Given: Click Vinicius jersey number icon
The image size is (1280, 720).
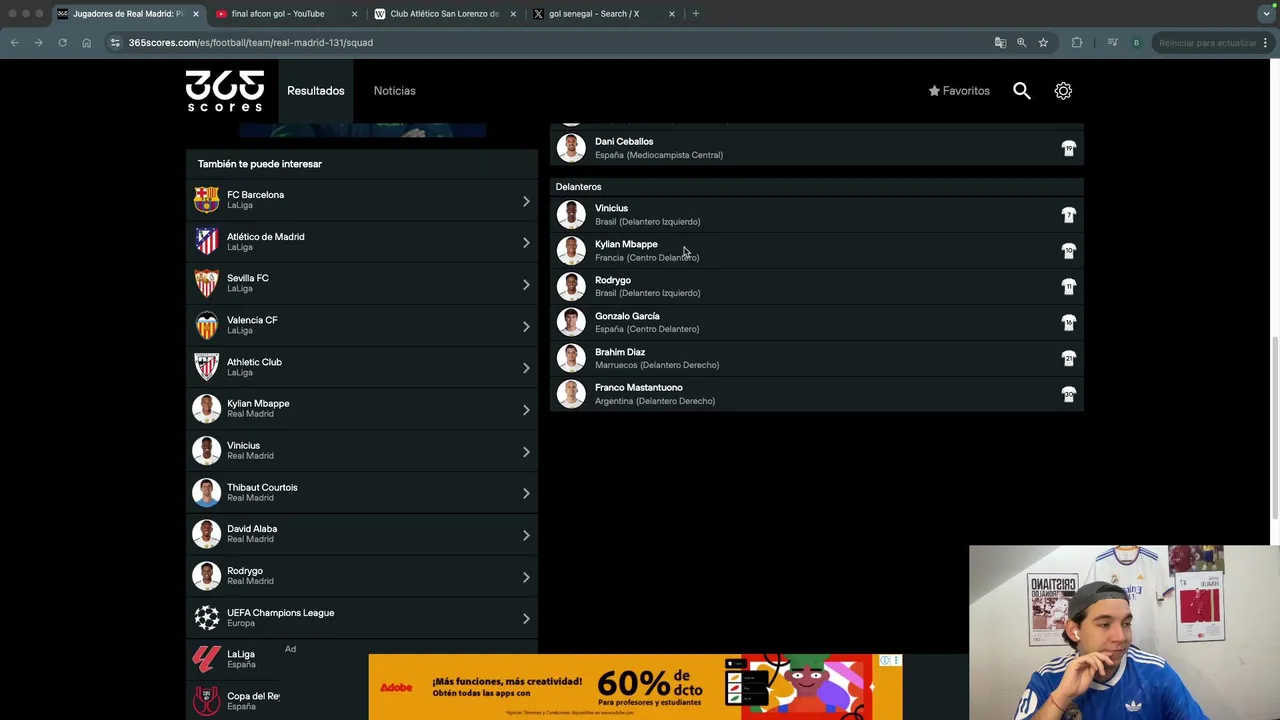Looking at the screenshot, I should click(x=1068, y=215).
